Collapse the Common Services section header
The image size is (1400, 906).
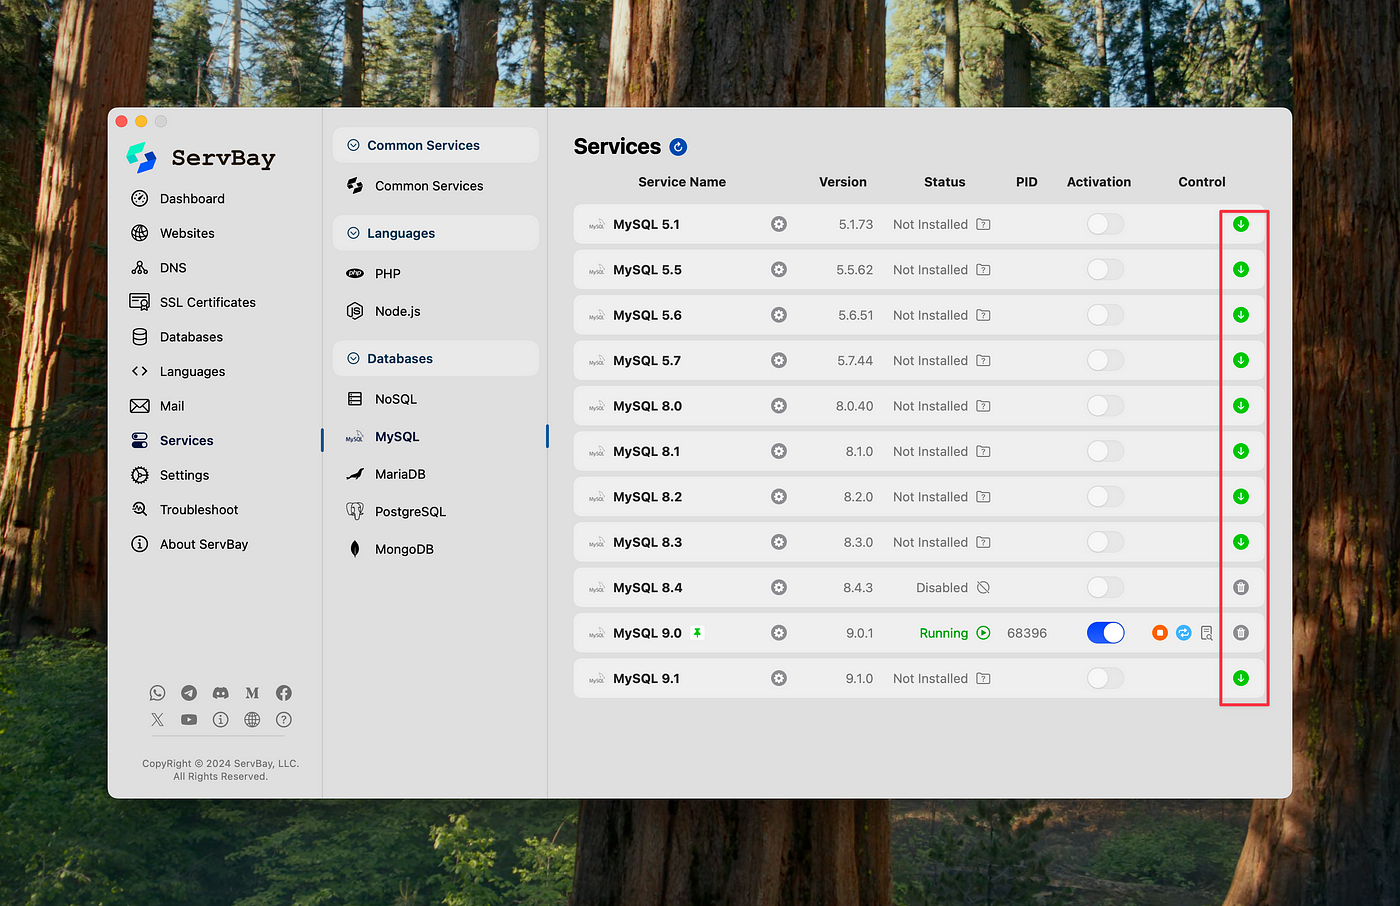point(436,145)
